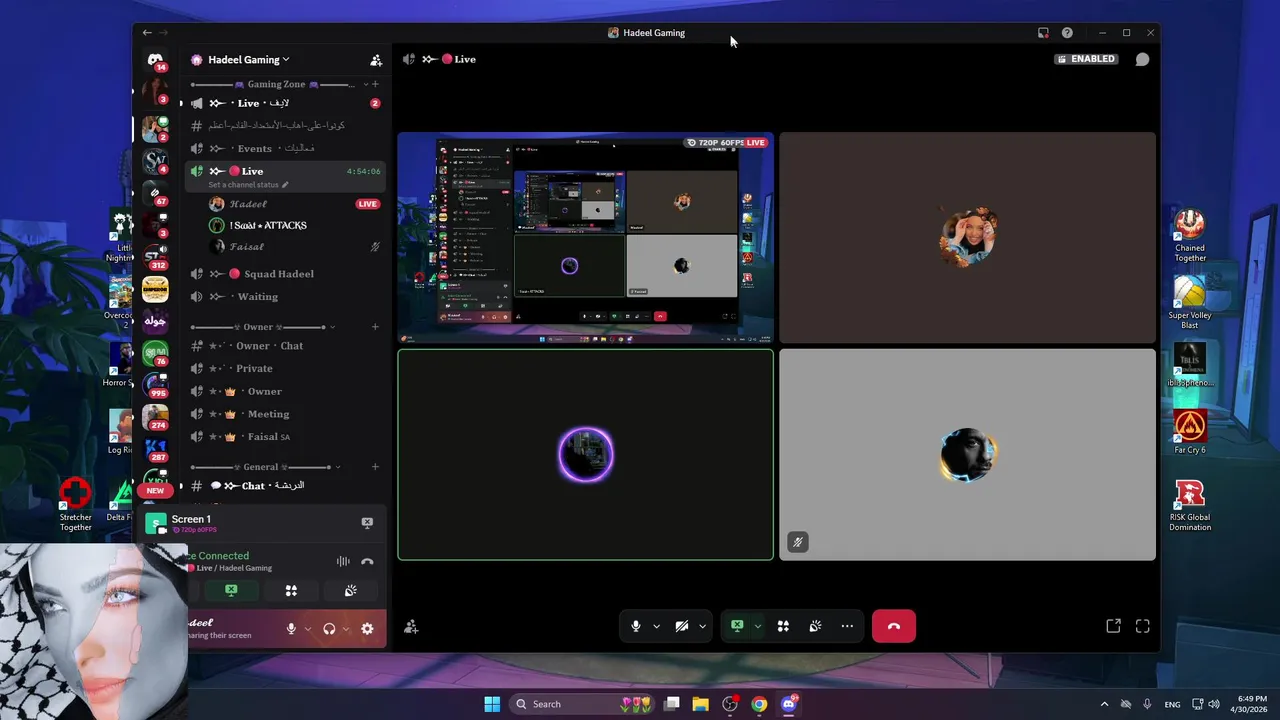Go back with the title bar arrow
This screenshot has width=1280, height=720.
tap(147, 33)
